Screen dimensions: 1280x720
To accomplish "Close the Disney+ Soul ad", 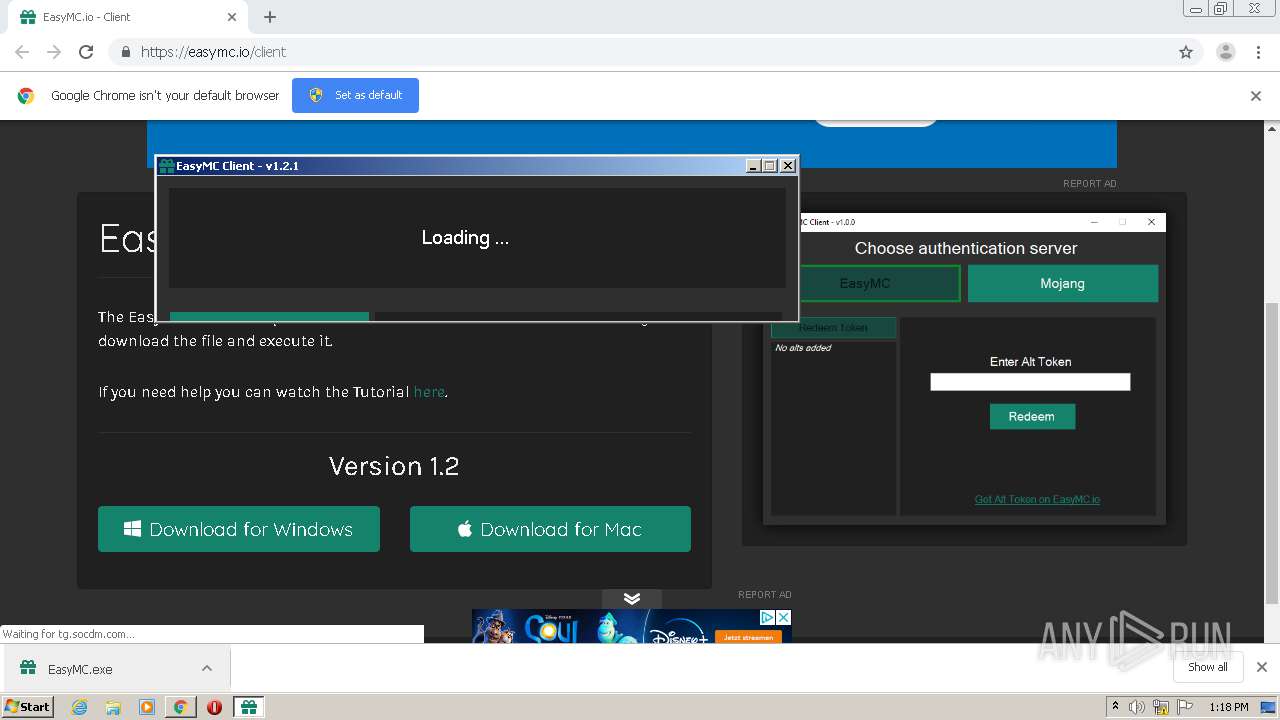I will (x=784, y=618).
